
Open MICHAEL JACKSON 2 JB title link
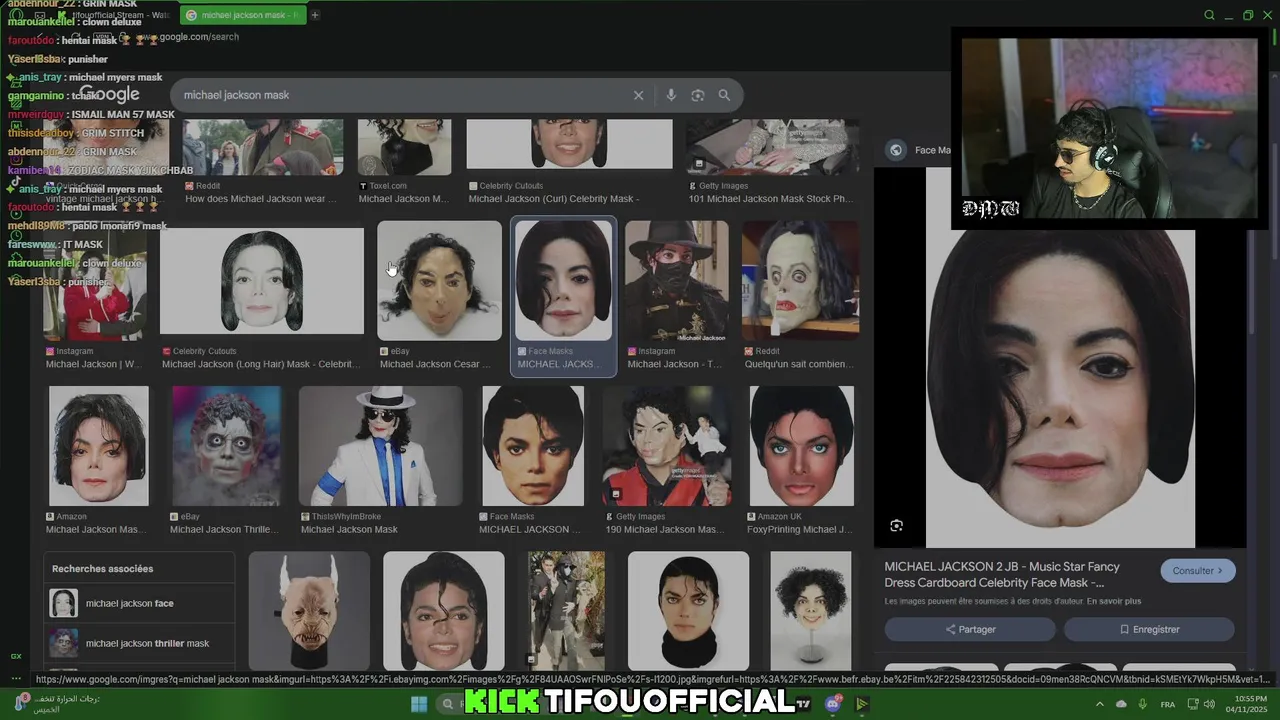point(1002,574)
